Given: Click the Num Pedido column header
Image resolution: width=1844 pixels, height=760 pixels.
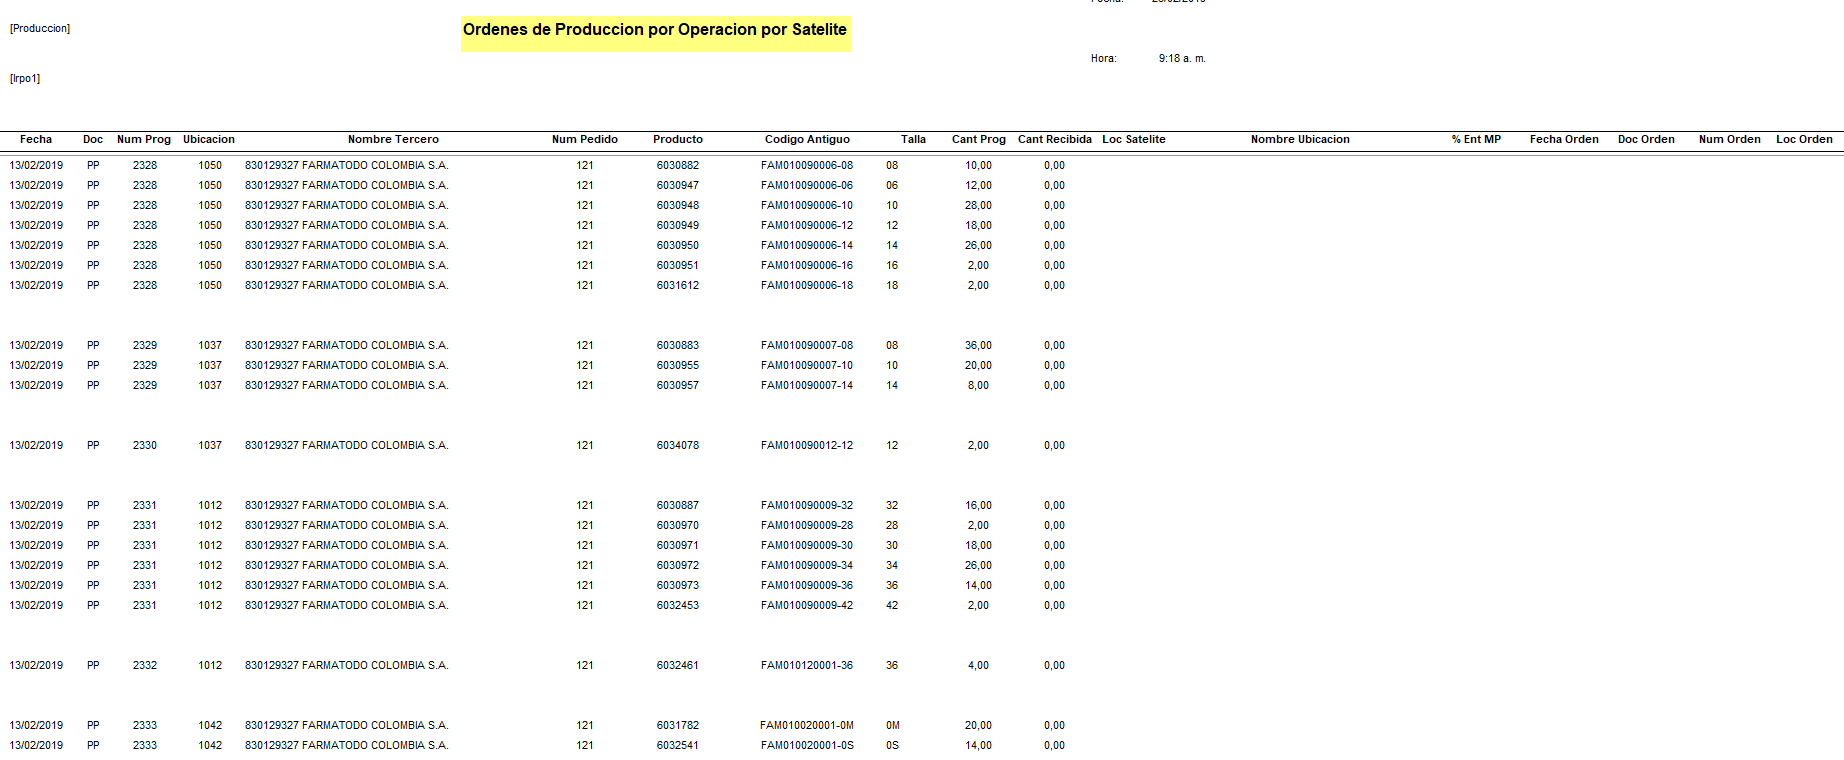Looking at the screenshot, I should coord(585,139).
